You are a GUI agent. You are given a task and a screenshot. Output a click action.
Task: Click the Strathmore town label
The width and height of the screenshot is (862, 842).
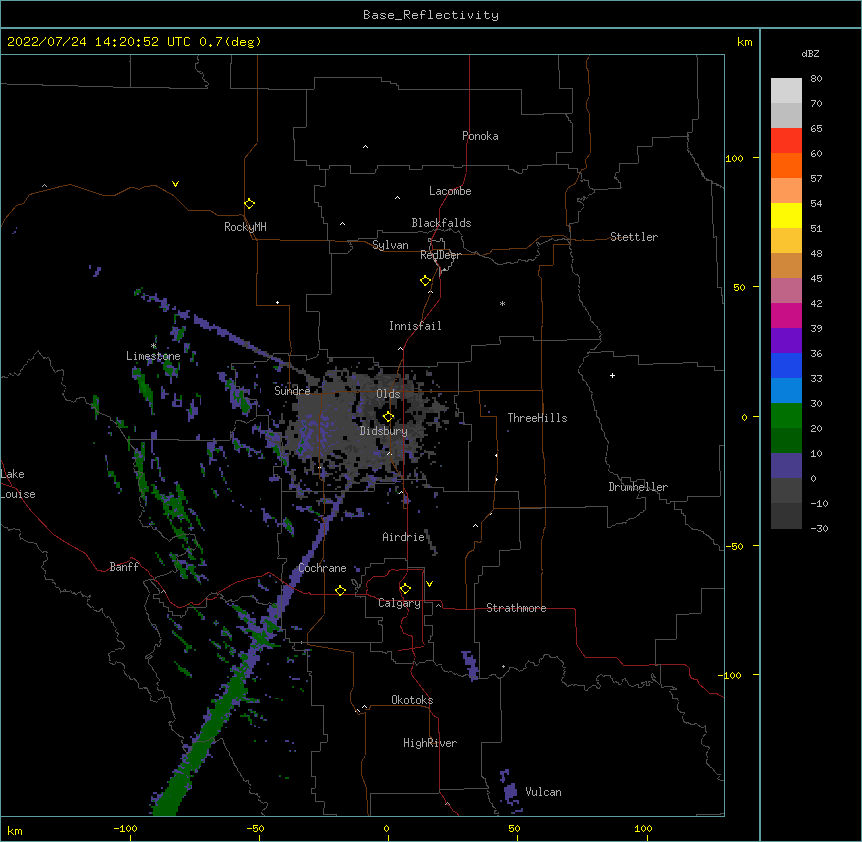click(516, 608)
